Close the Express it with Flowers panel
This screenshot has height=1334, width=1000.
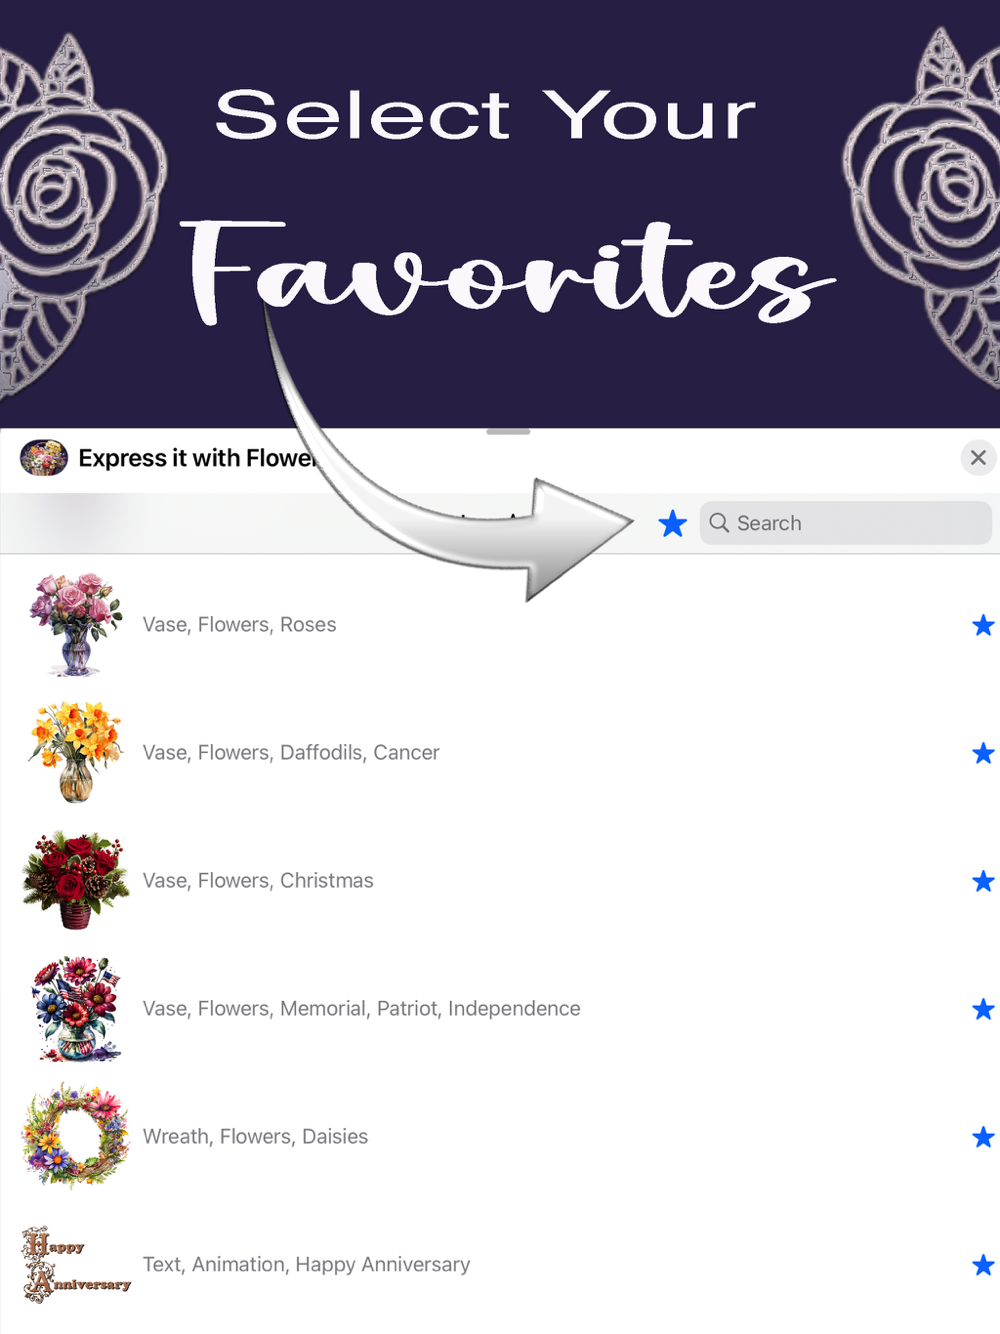pos(978,457)
